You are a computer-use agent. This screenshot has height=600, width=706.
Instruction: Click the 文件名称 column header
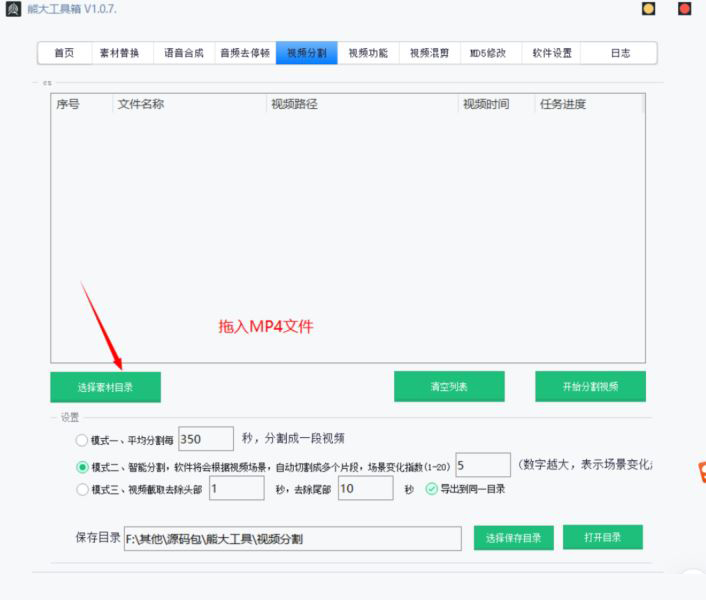click(189, 104)
